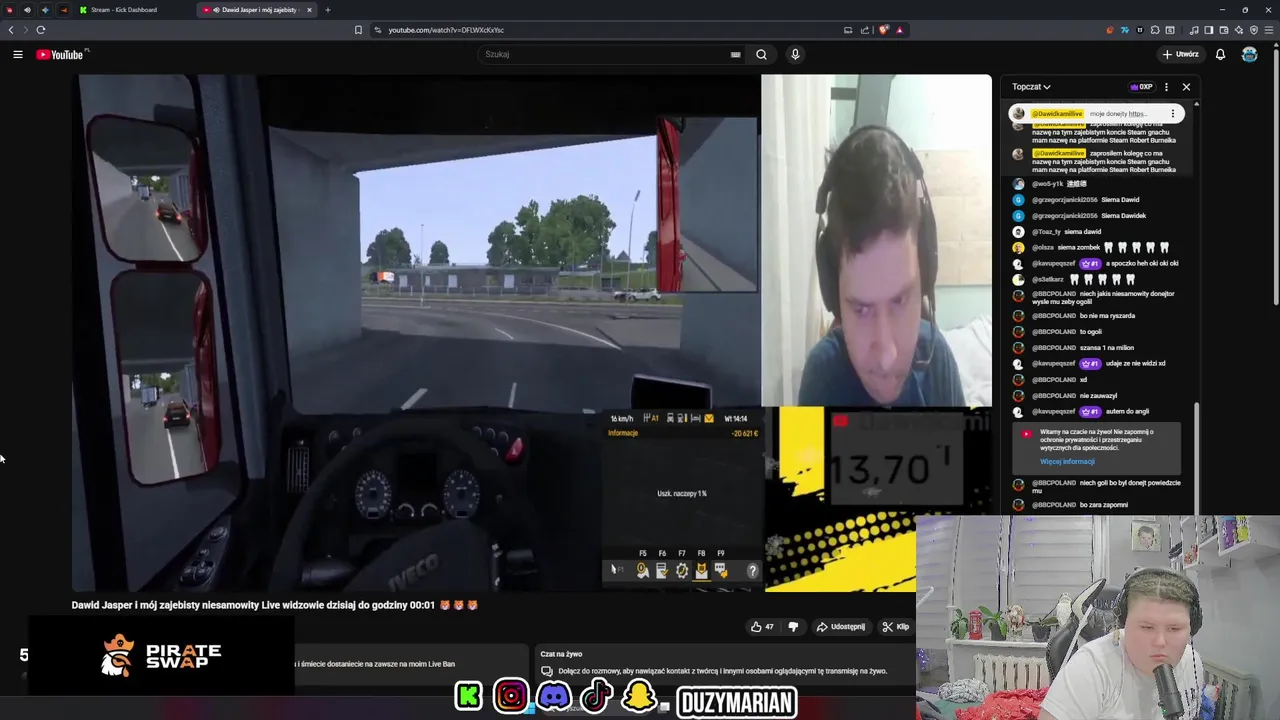
Task: Click the Utwórz create button
Action: click(1180, 54)
